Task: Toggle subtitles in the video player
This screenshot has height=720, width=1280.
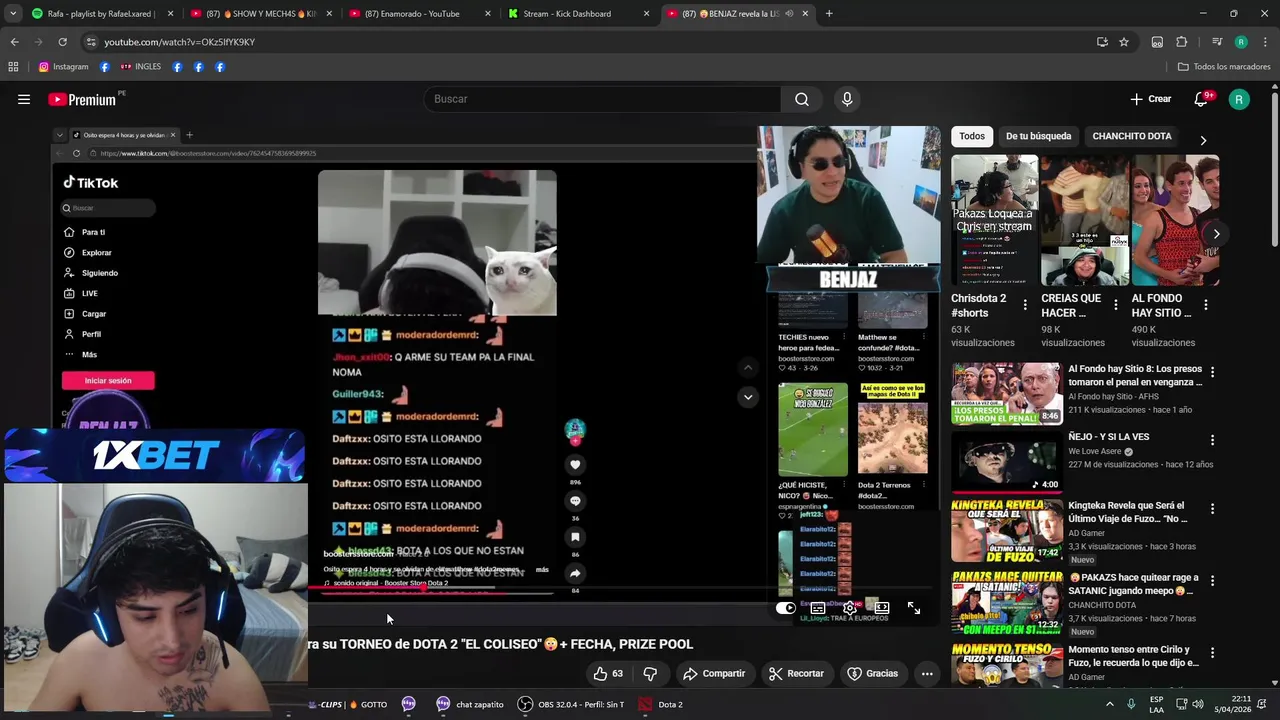Action: (x=818, y=608)
